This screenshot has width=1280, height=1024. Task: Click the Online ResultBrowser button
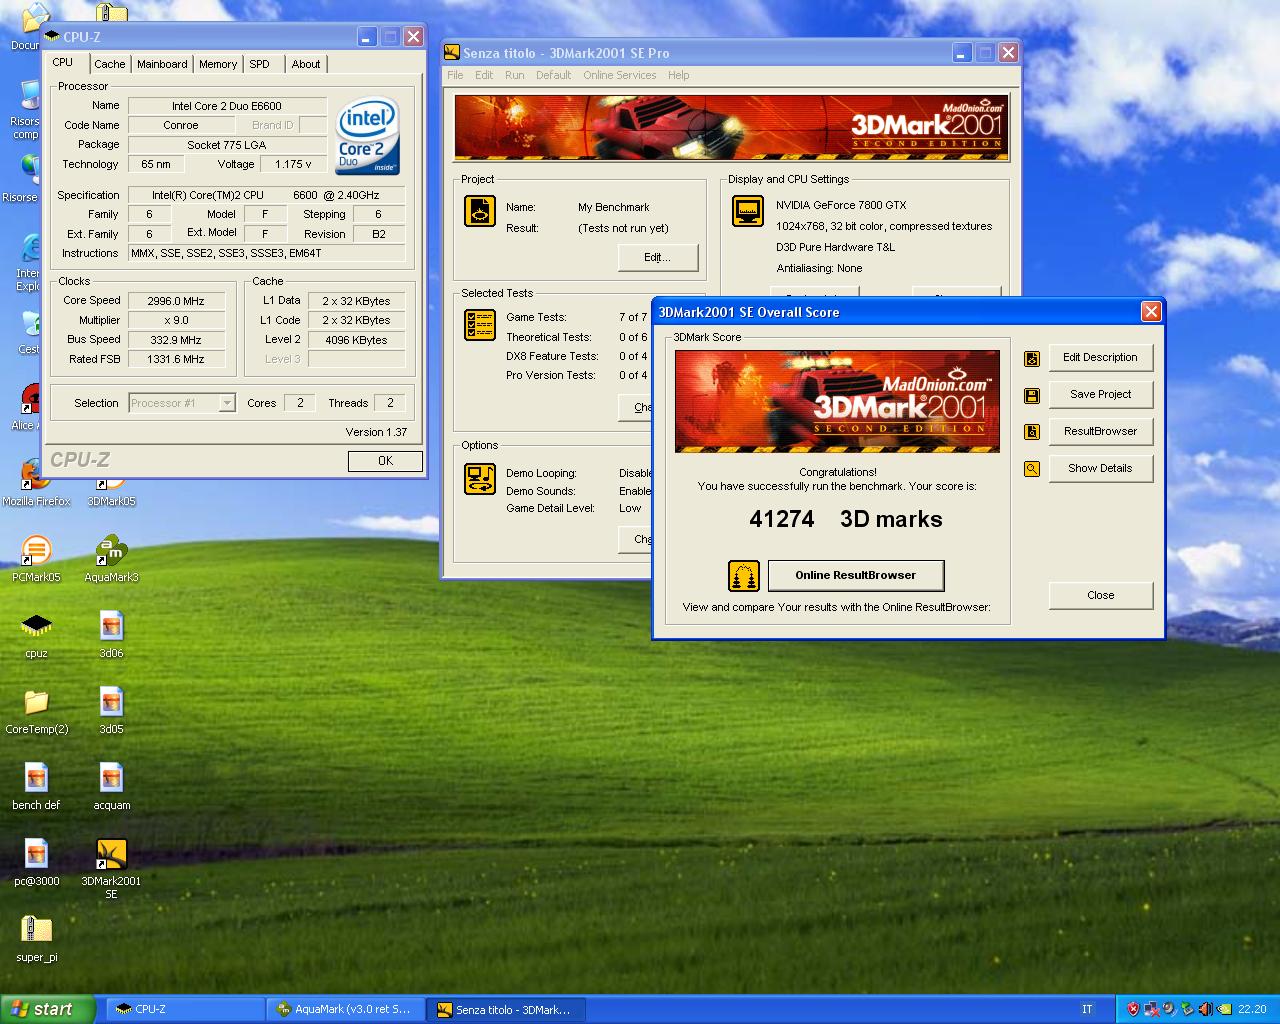tap(856, 576)
